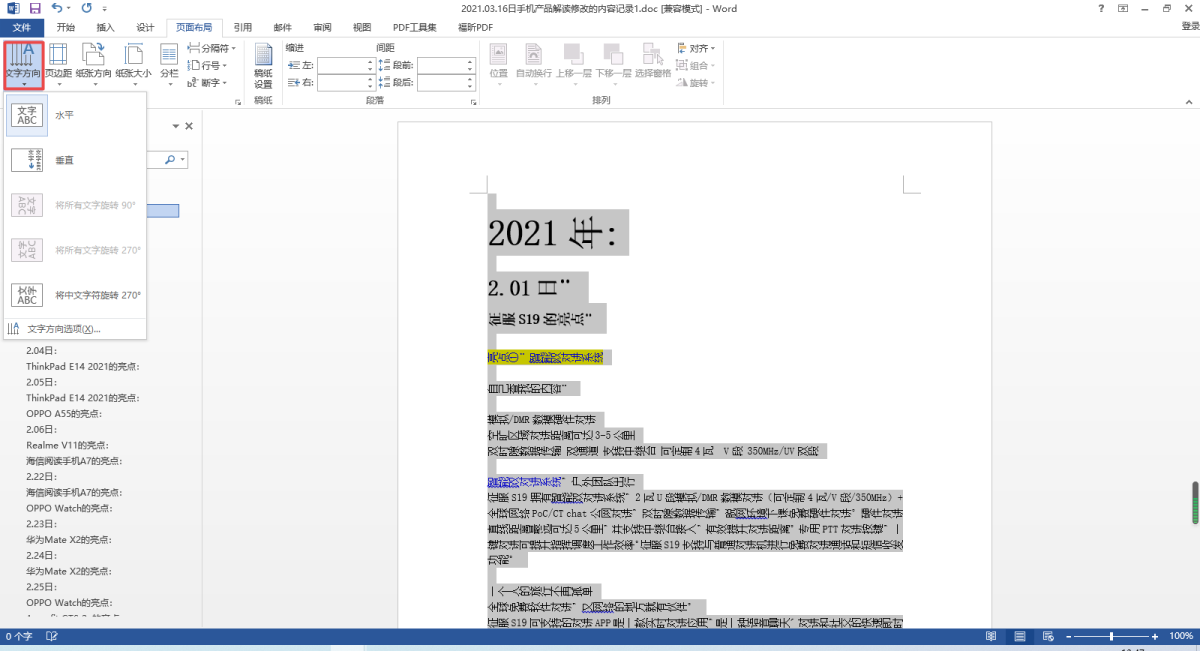1200x651 pixels.
Task: Choose the 垂直 vertical text option
Action: tap(64, 160)
